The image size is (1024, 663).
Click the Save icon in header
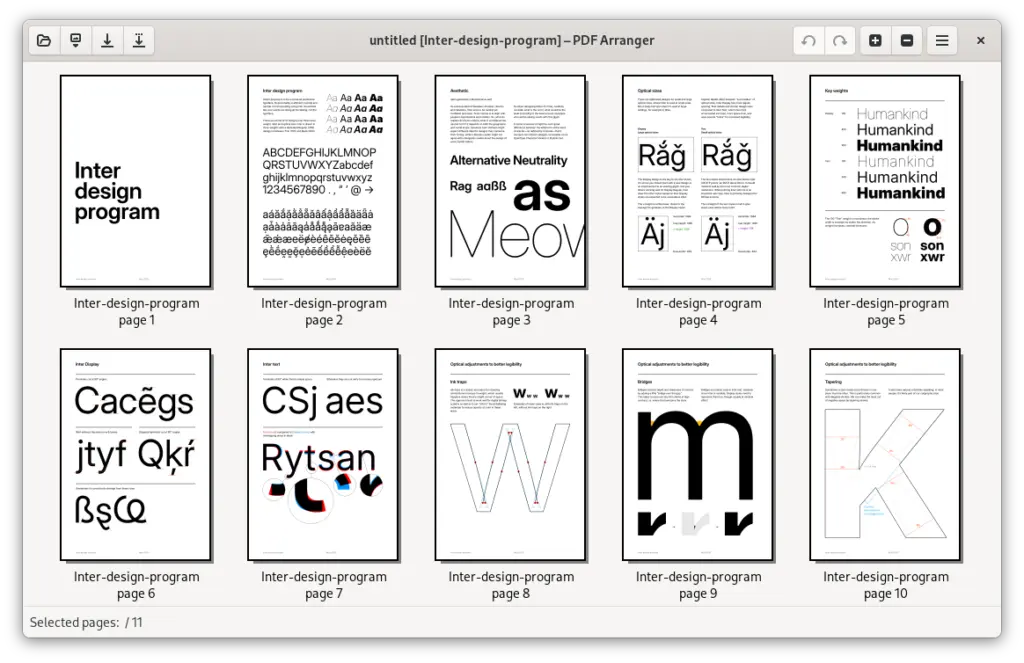click(x=106, y=41)
